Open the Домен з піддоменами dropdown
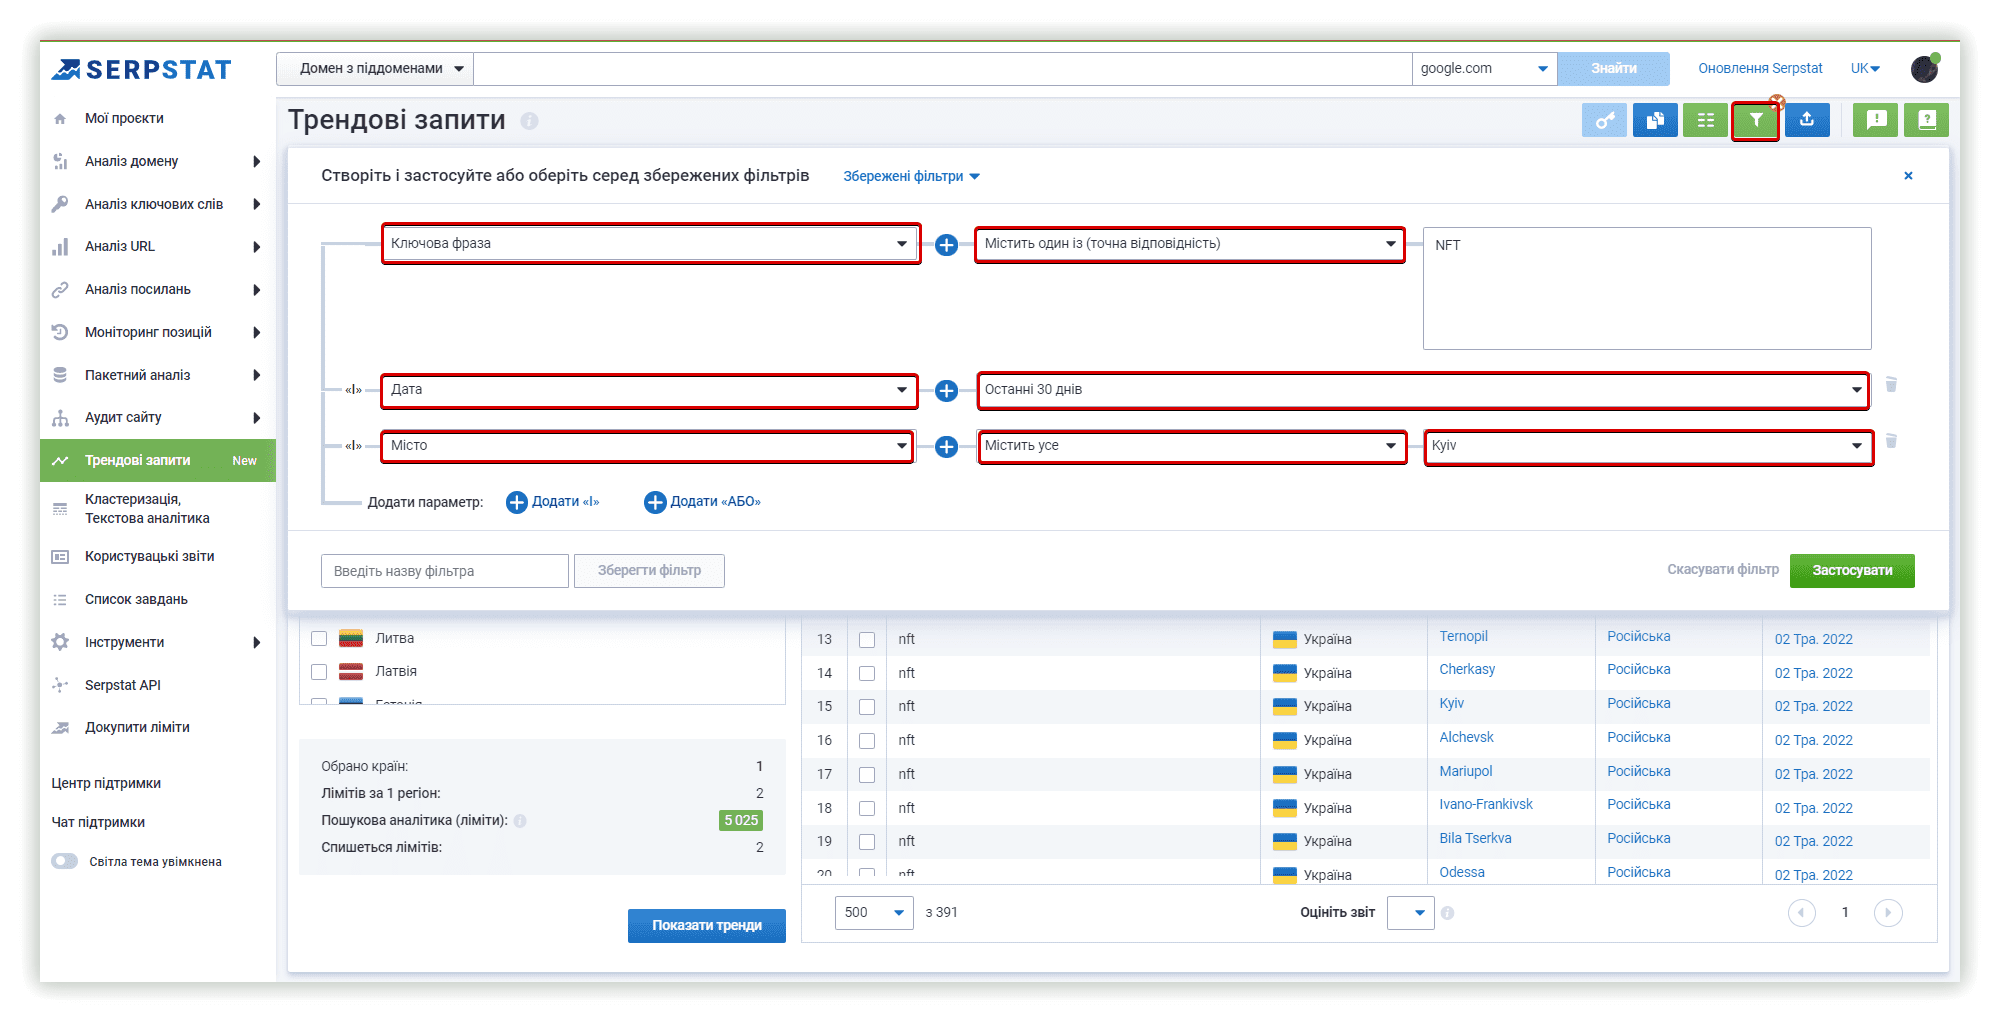The width and height of the screenshot is (2000, 1022). [x=375, y=69]
